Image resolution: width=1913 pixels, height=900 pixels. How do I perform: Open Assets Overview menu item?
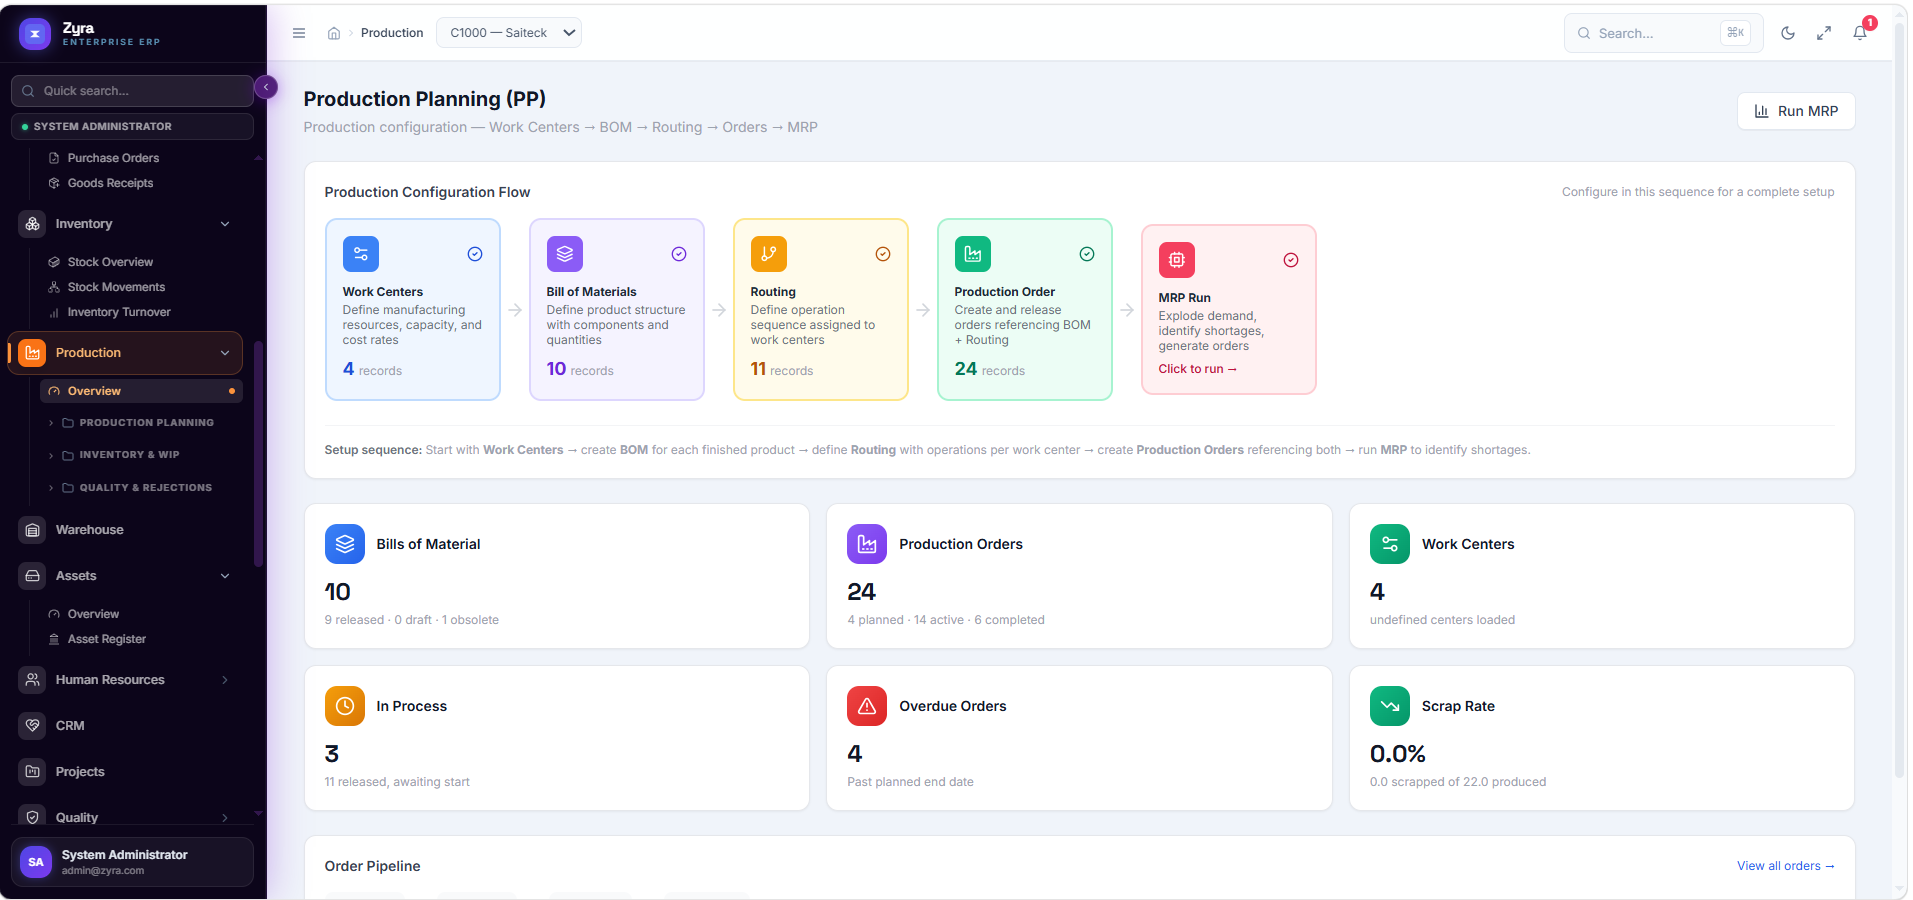pyautogui.click(x=93, y=614)
